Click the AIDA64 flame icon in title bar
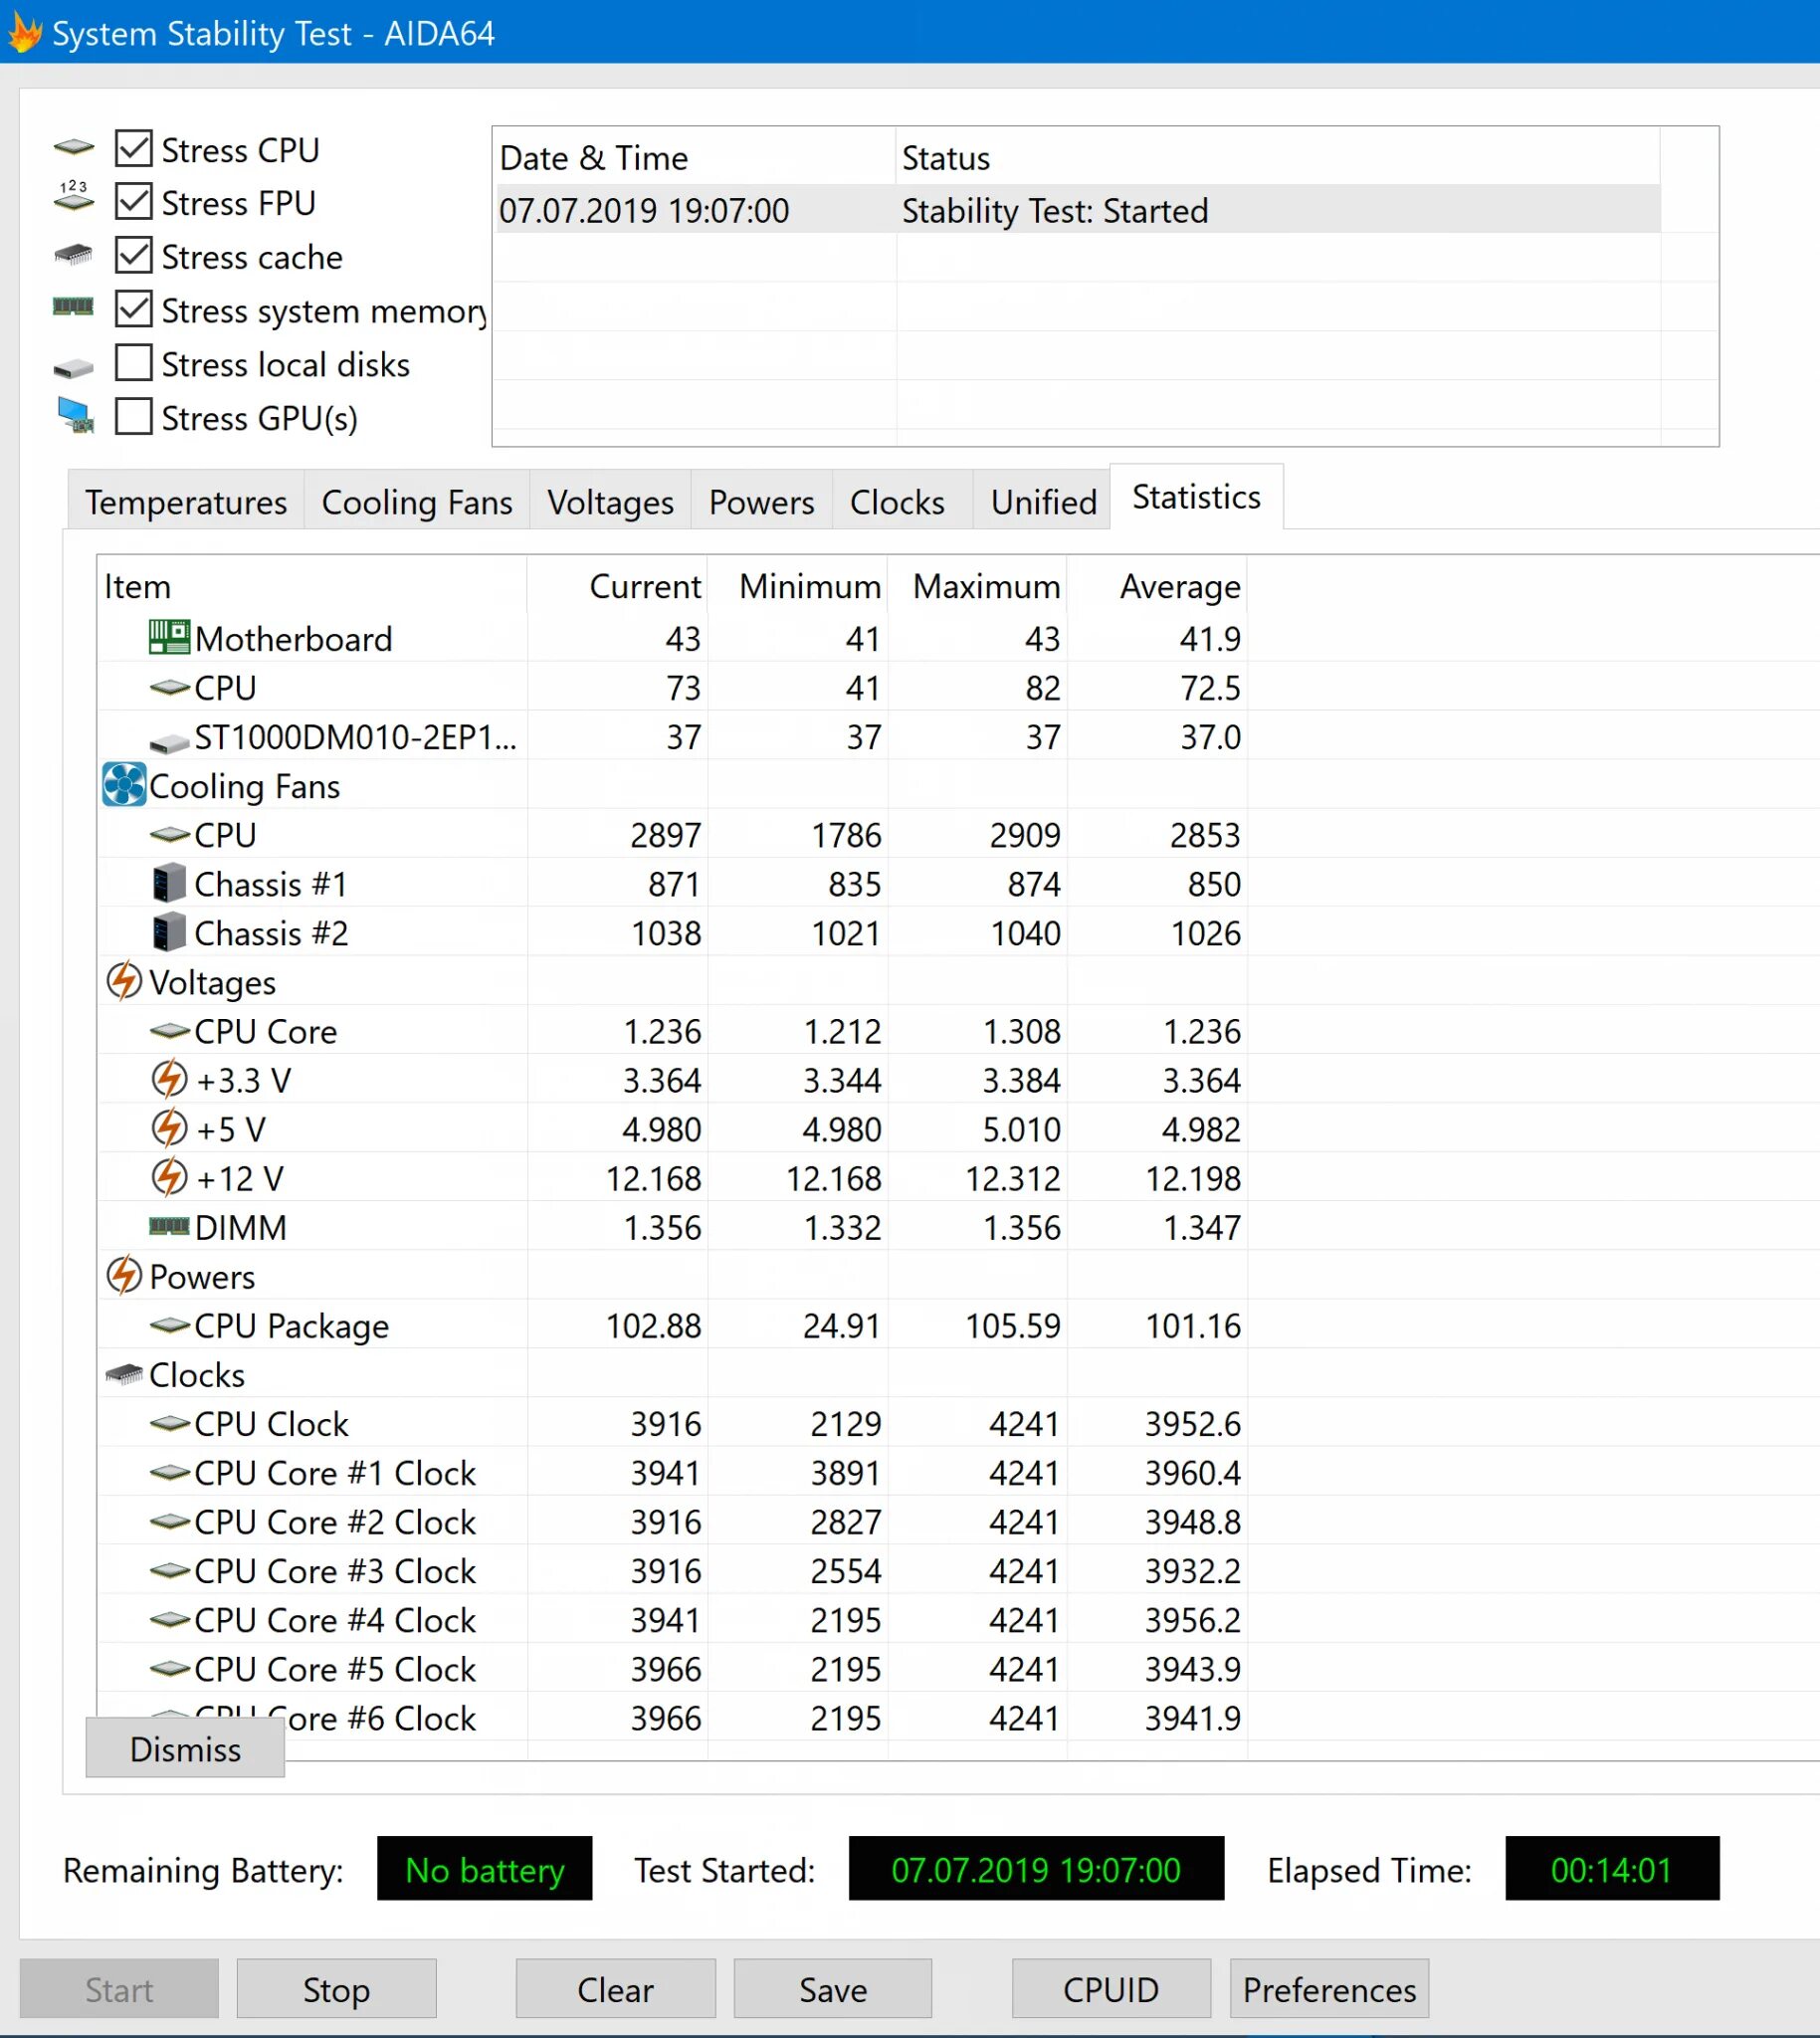The width and height of the screenshot is (1820, 2038). [x=24, y=32]
